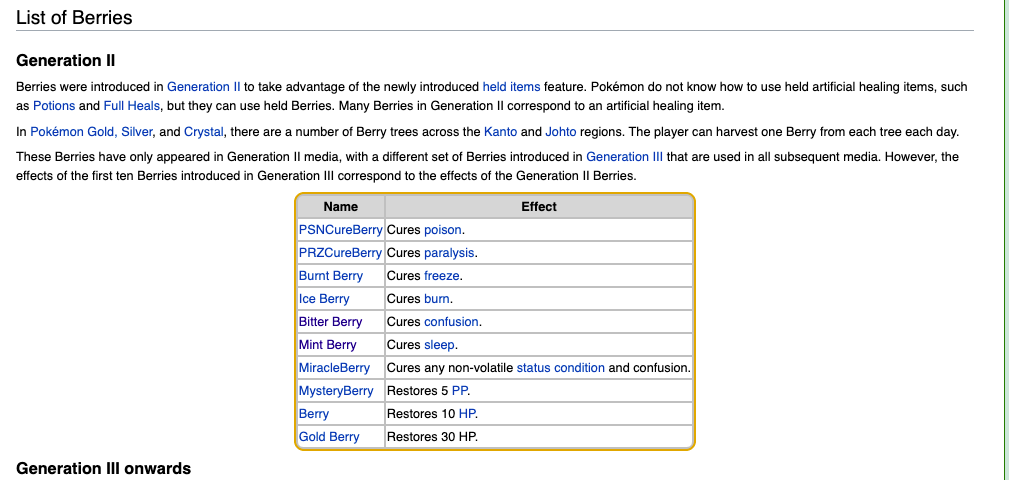This screenshot has height=480, width=1009.
Task: Click the paralysis effect link
Action: point(449,253)
